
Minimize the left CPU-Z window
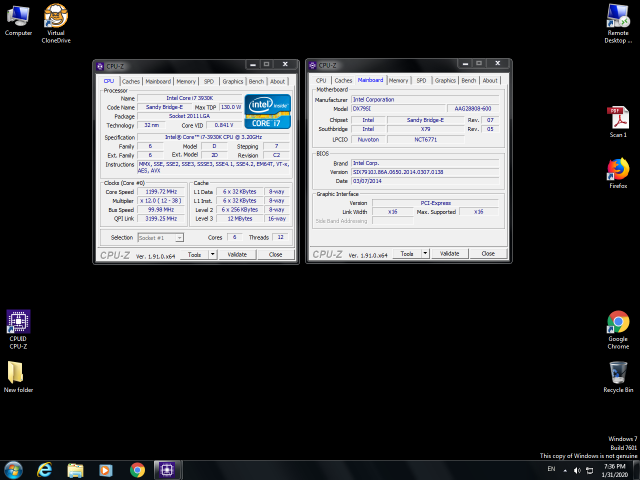pos(253,64)
